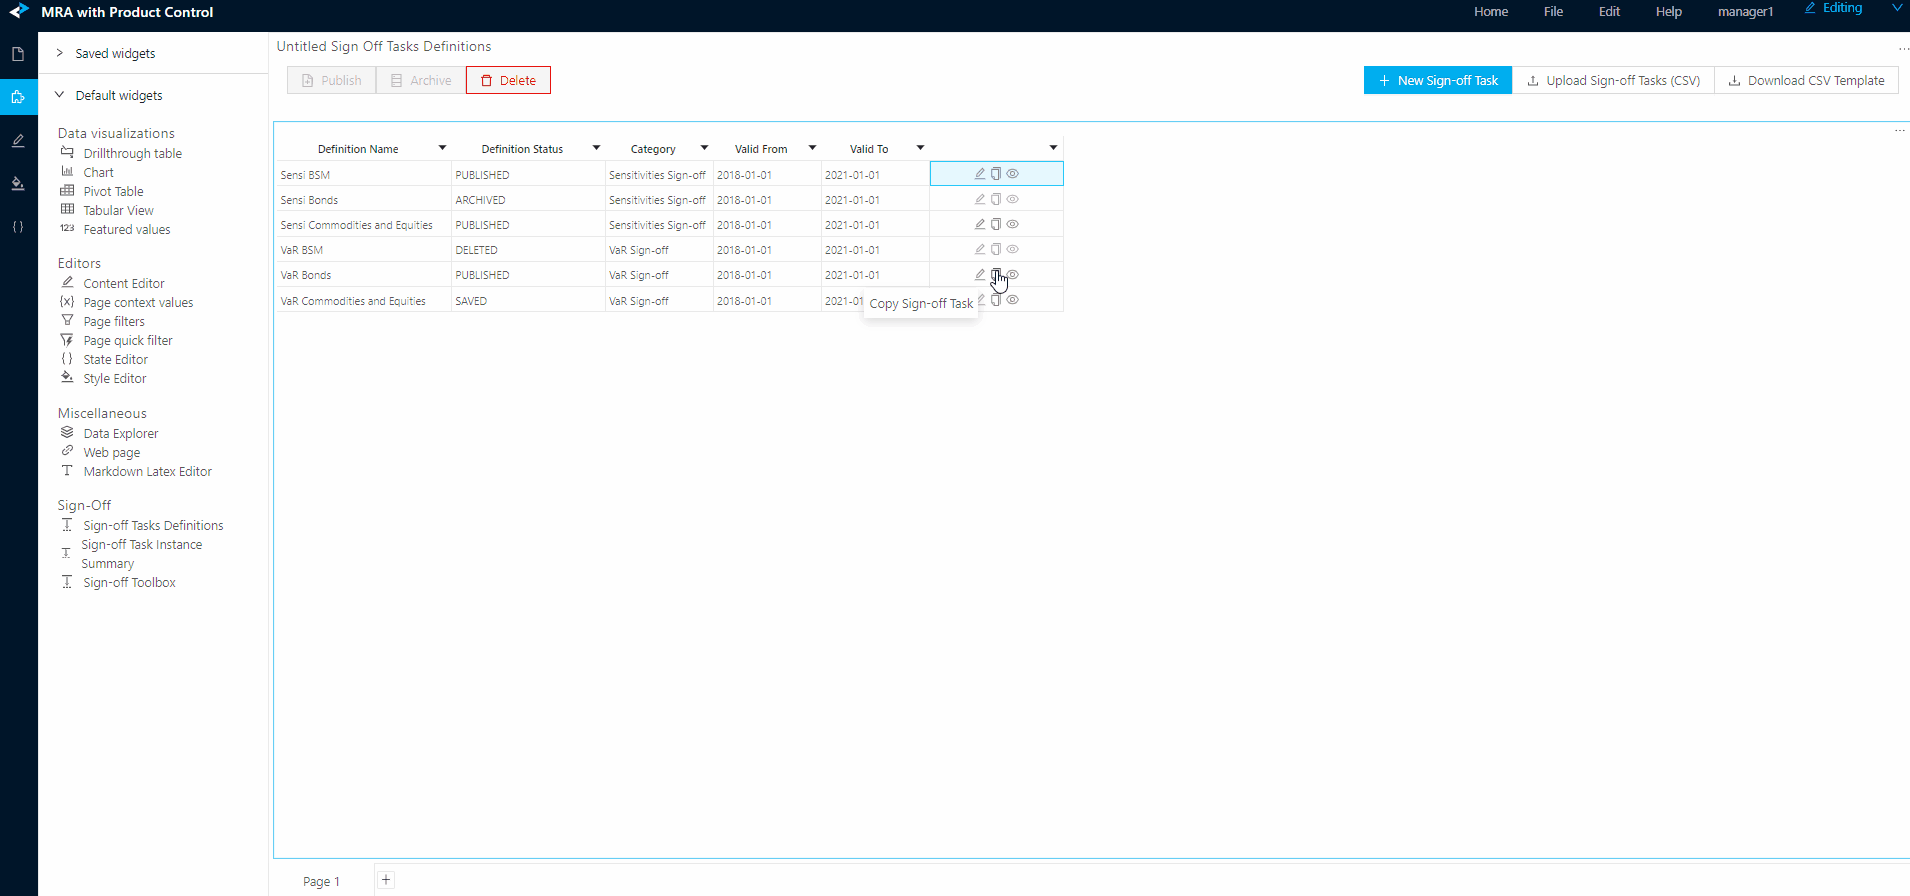Click the copy icon in Sensi Bonds row
The width and height of the screenshot is (1910, 896).
pos(996,199)
